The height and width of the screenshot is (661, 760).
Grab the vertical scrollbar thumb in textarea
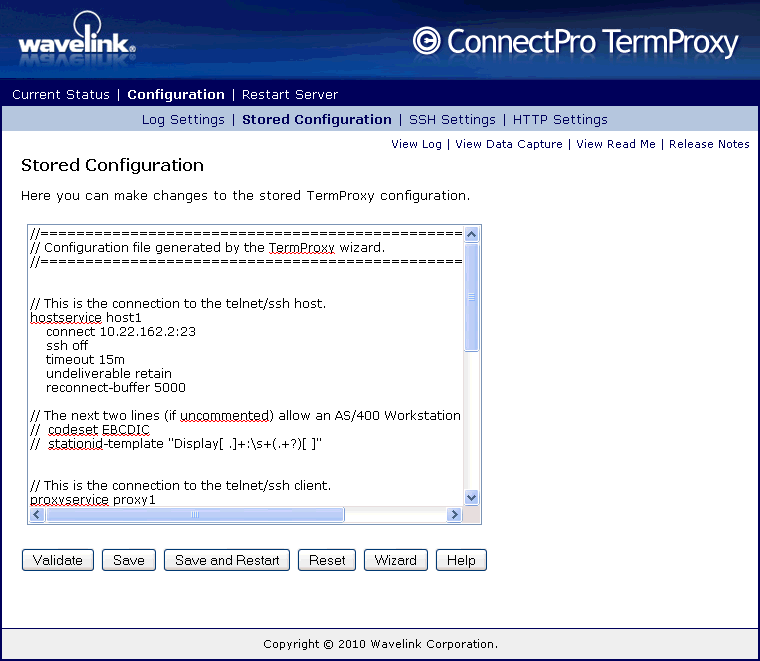pyautogui.click(x=471, y=297)
